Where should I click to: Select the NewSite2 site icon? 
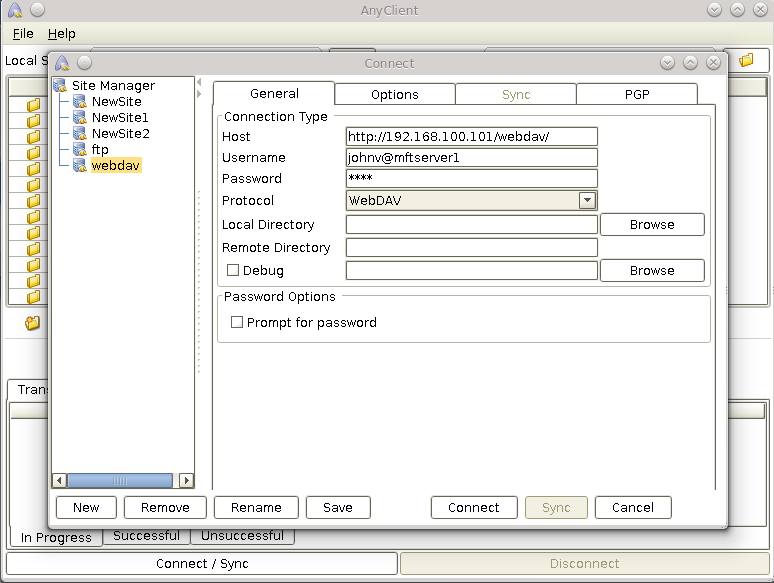(80, 134)
